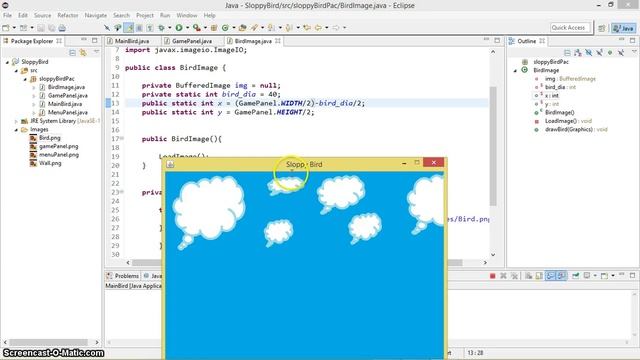Screen dimensions: 640x360
Task: Collapse the SloppyBird project node
Action: (7, 62)
